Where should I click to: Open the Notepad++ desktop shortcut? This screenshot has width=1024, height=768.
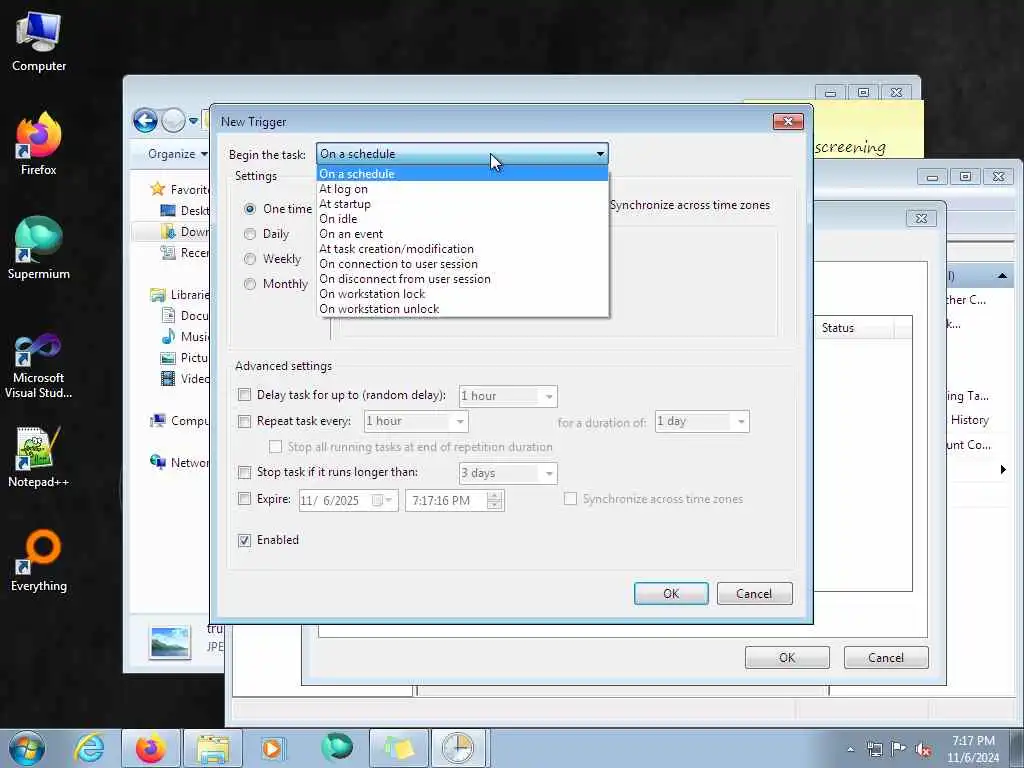pyautogui.click(x=39, y=457)
